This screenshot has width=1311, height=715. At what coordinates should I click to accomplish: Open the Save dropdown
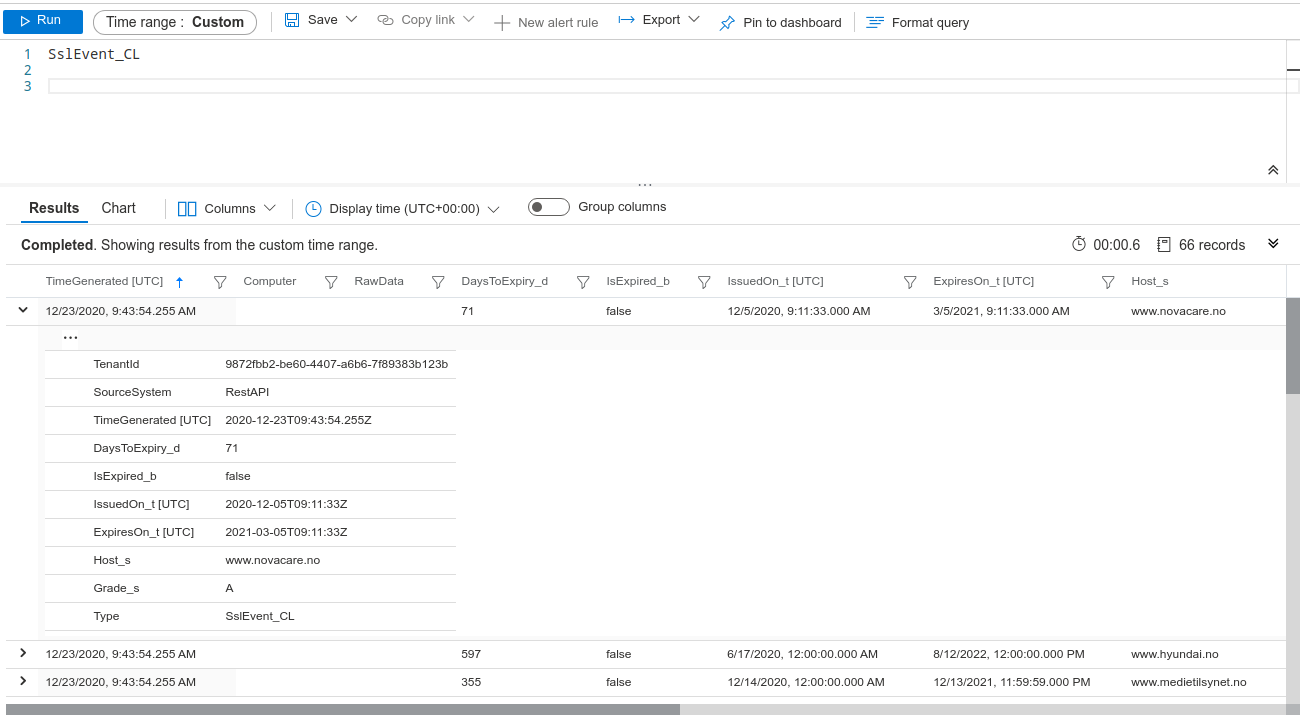tap(320, 20)
